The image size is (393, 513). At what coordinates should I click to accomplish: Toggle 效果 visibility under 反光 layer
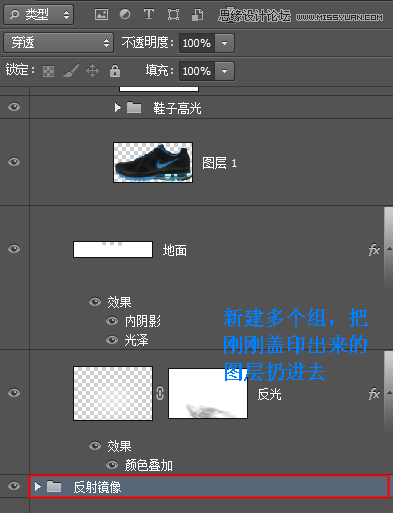coord(95,446)
